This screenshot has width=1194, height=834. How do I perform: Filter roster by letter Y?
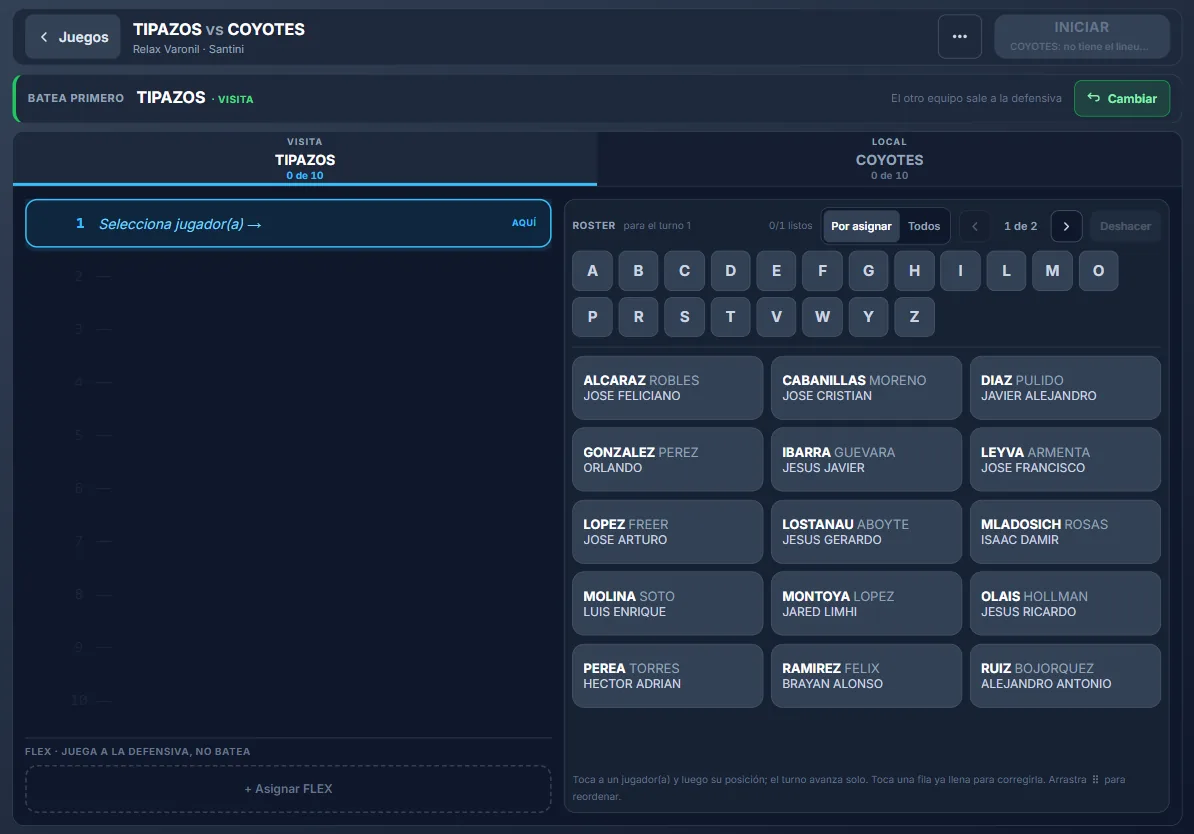tap(868, 317)
